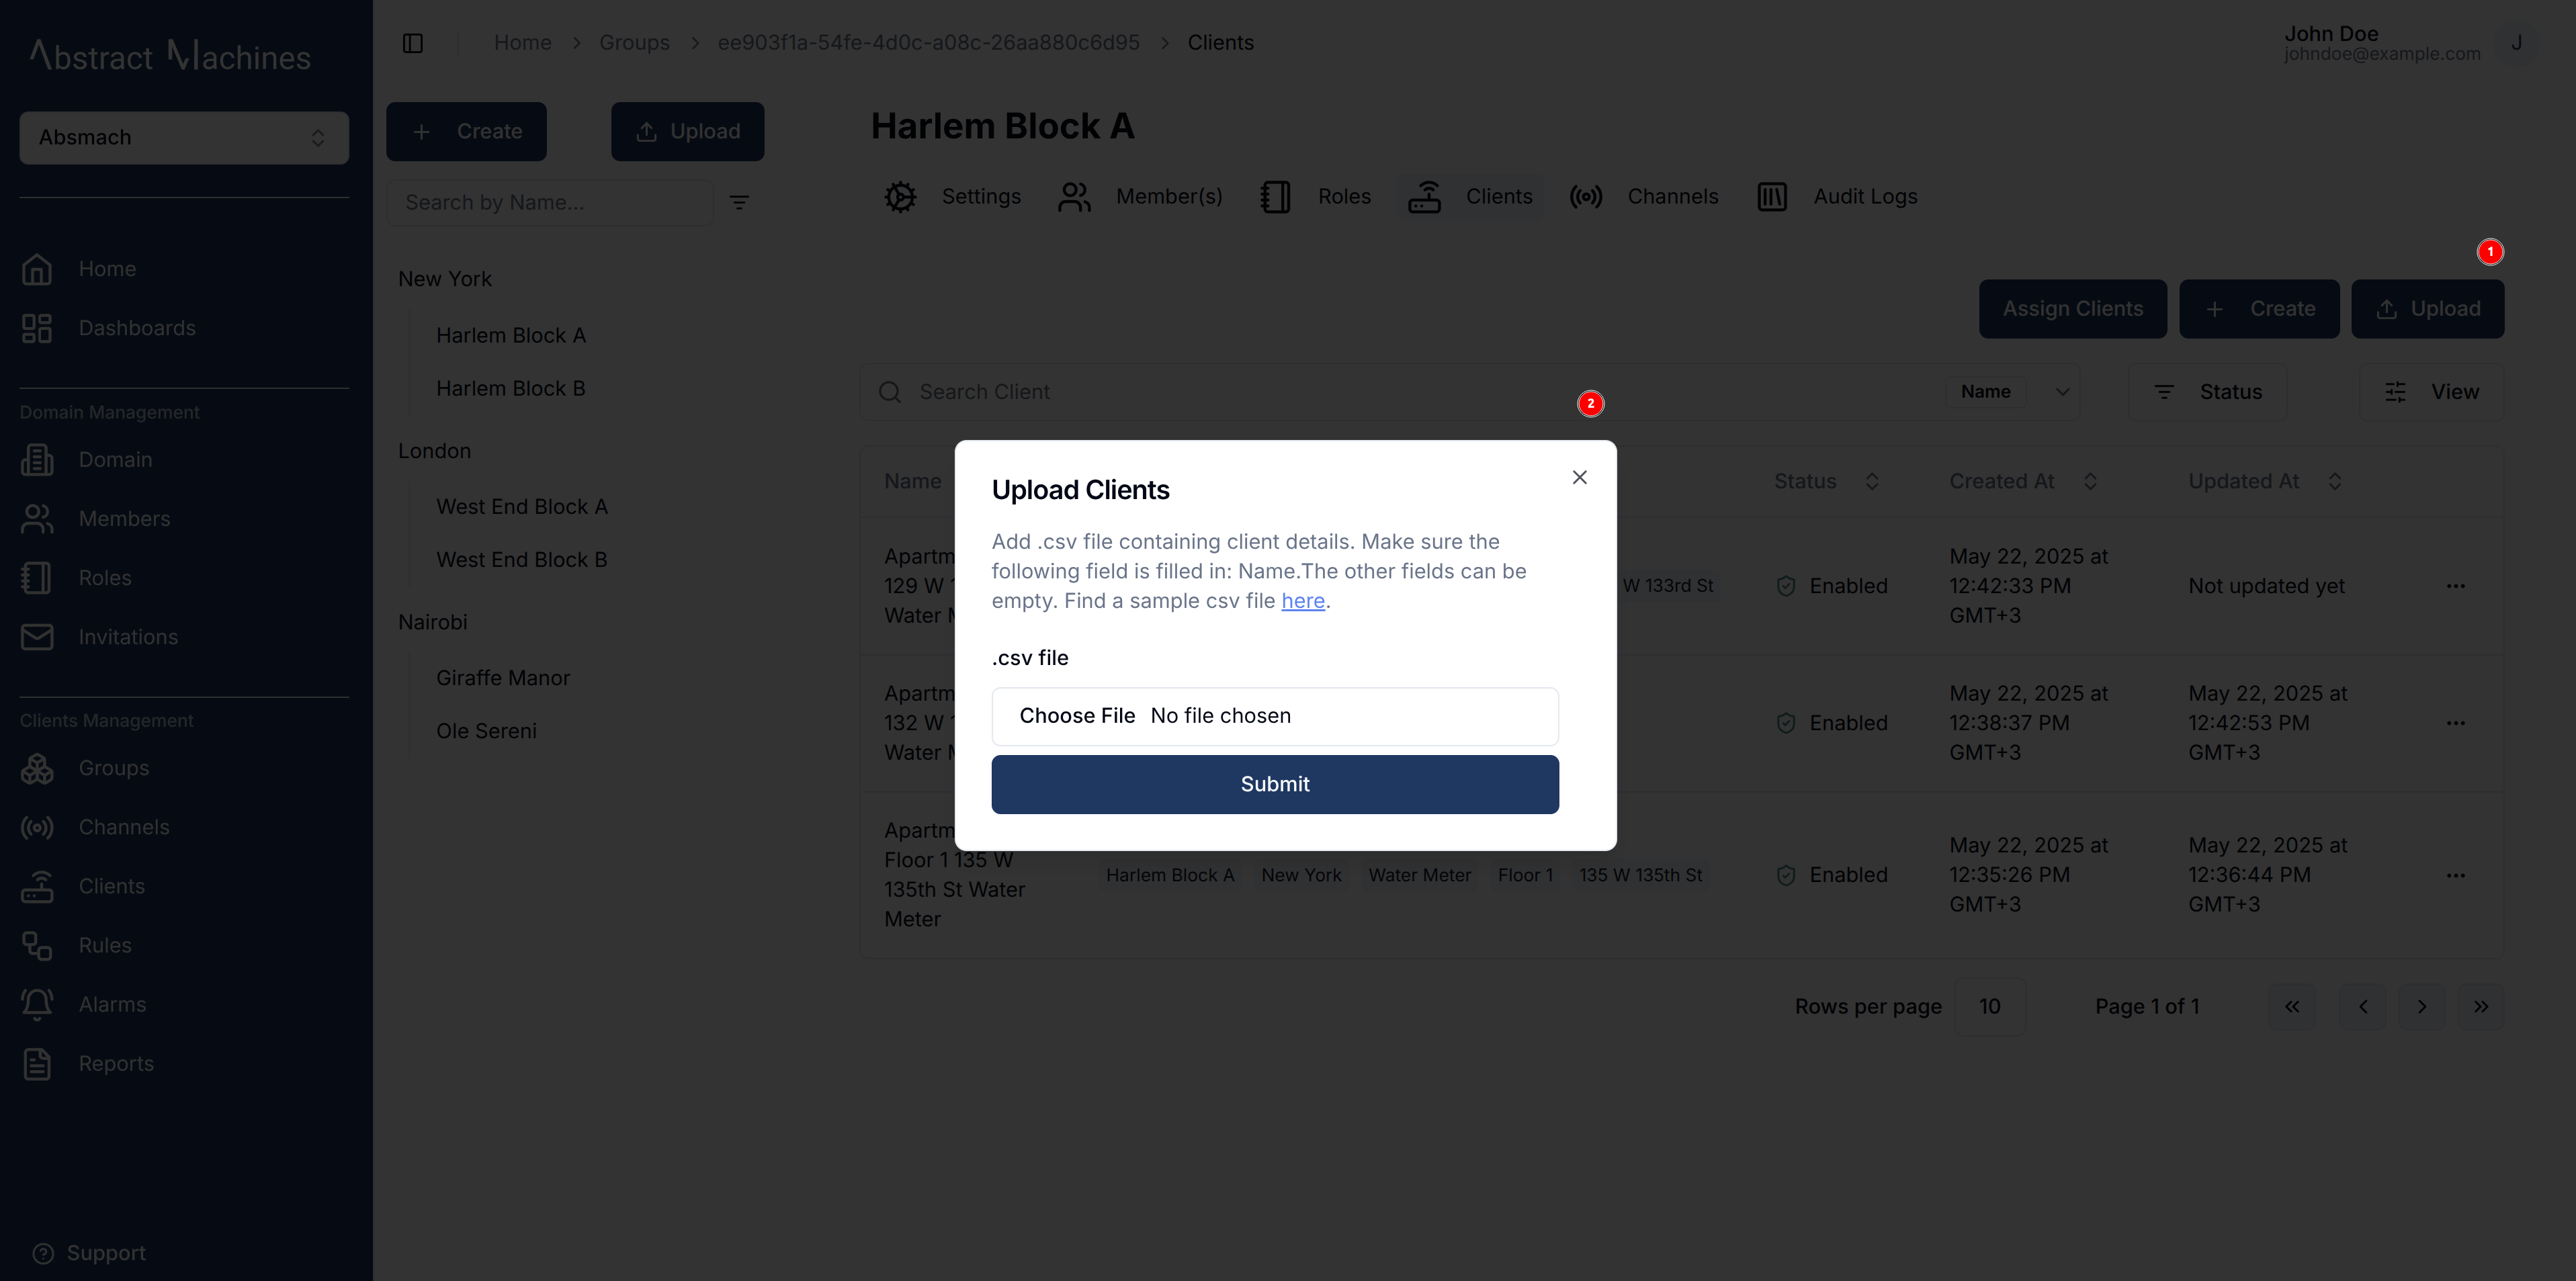Open the Name search-field dropdown
The height and width of the screenshot is (1281, 2576).
point(2013,392)
